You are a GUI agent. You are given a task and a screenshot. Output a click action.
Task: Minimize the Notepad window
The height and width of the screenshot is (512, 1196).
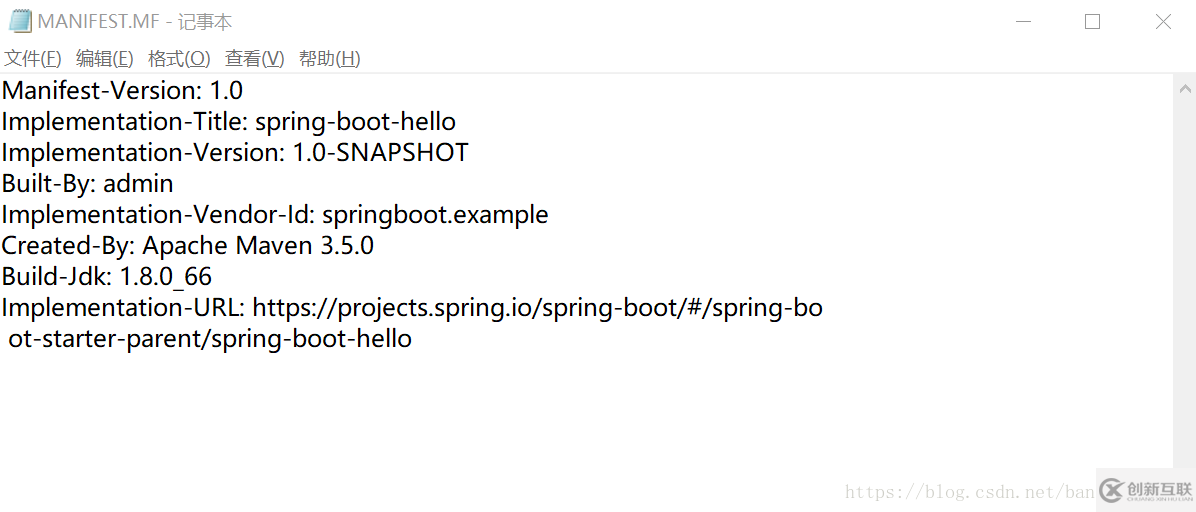[x=1024, y=21]
